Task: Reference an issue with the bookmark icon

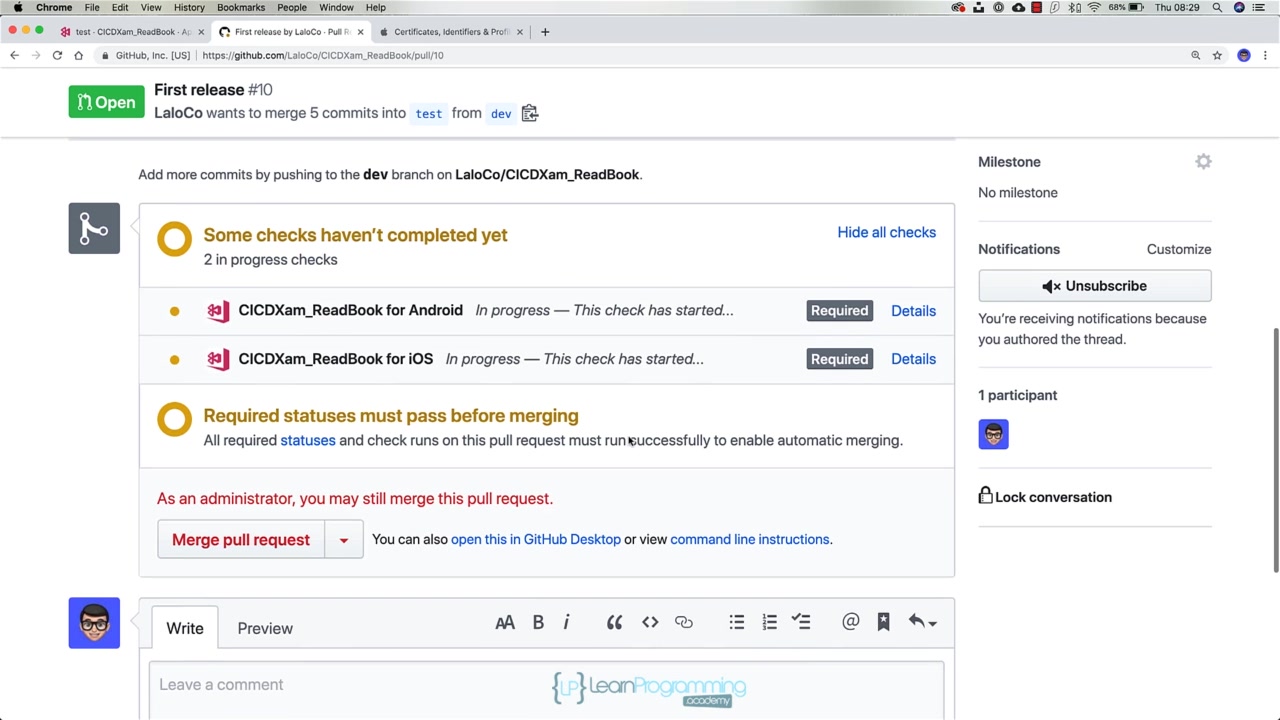Action: tap(883, 622)
